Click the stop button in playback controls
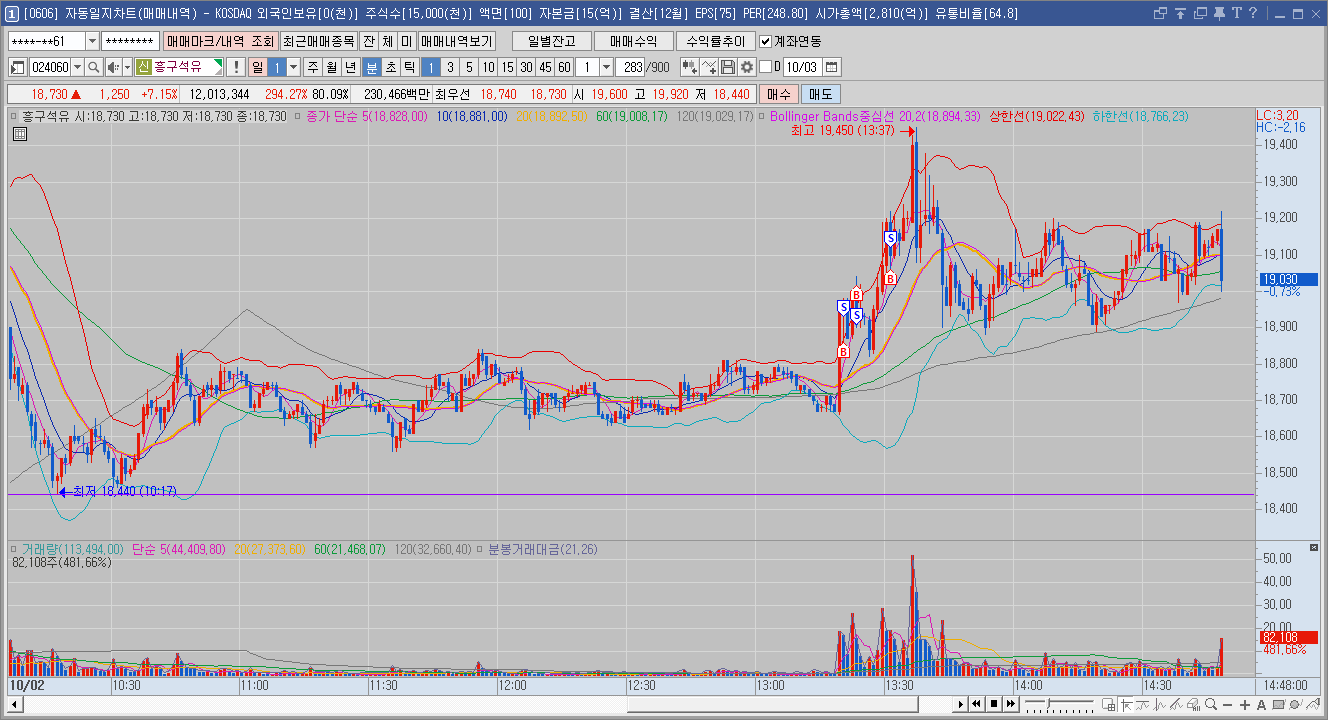The width and height of the screenshot is (1328, 720). pyautogui.click(x=993, y=705)
